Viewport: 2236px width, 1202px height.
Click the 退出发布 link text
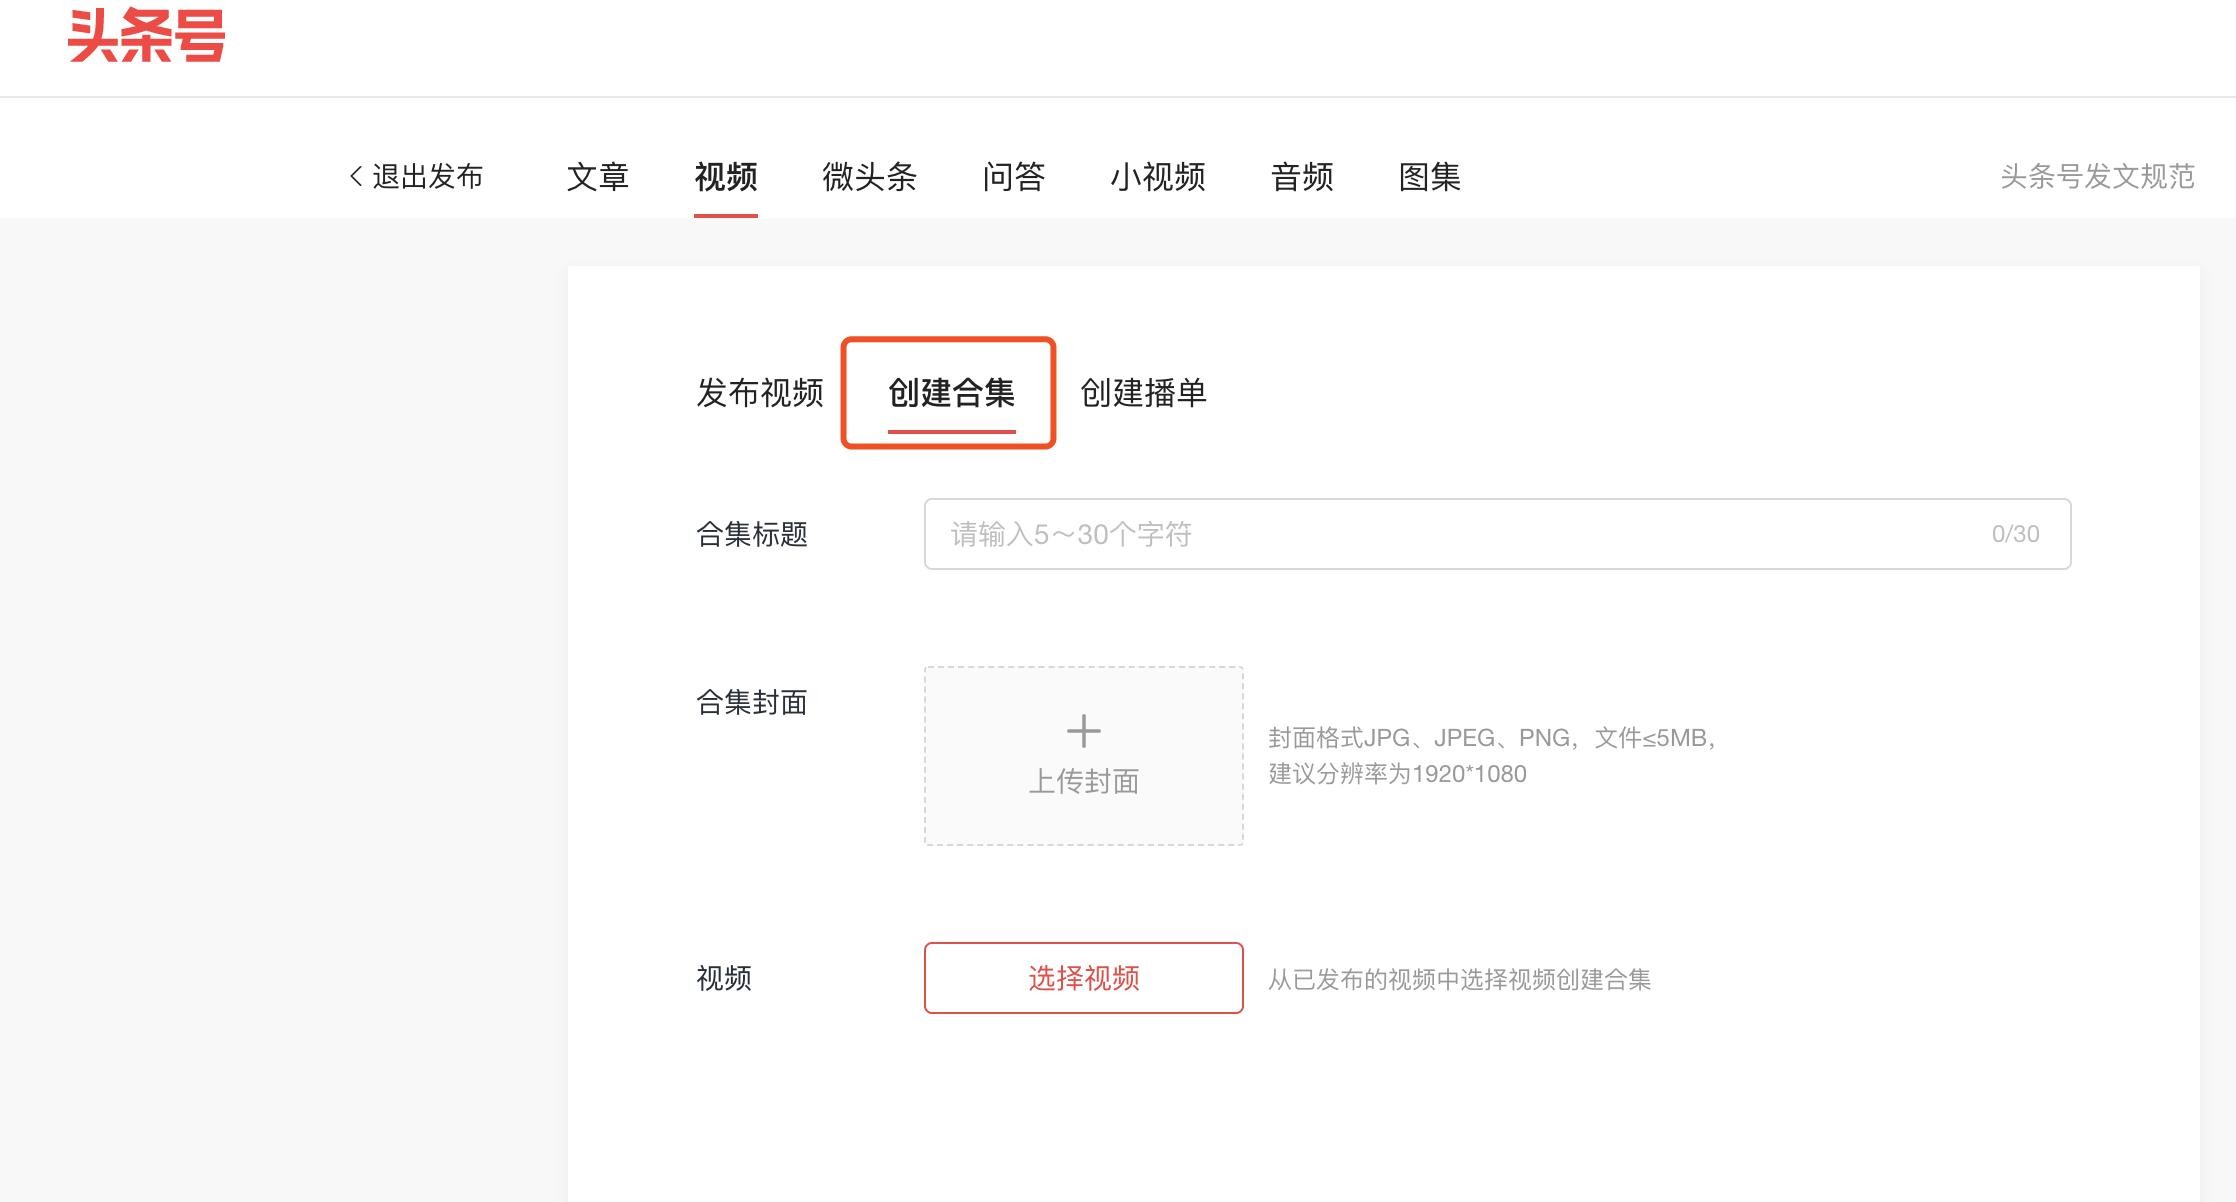tap(427, 177)
